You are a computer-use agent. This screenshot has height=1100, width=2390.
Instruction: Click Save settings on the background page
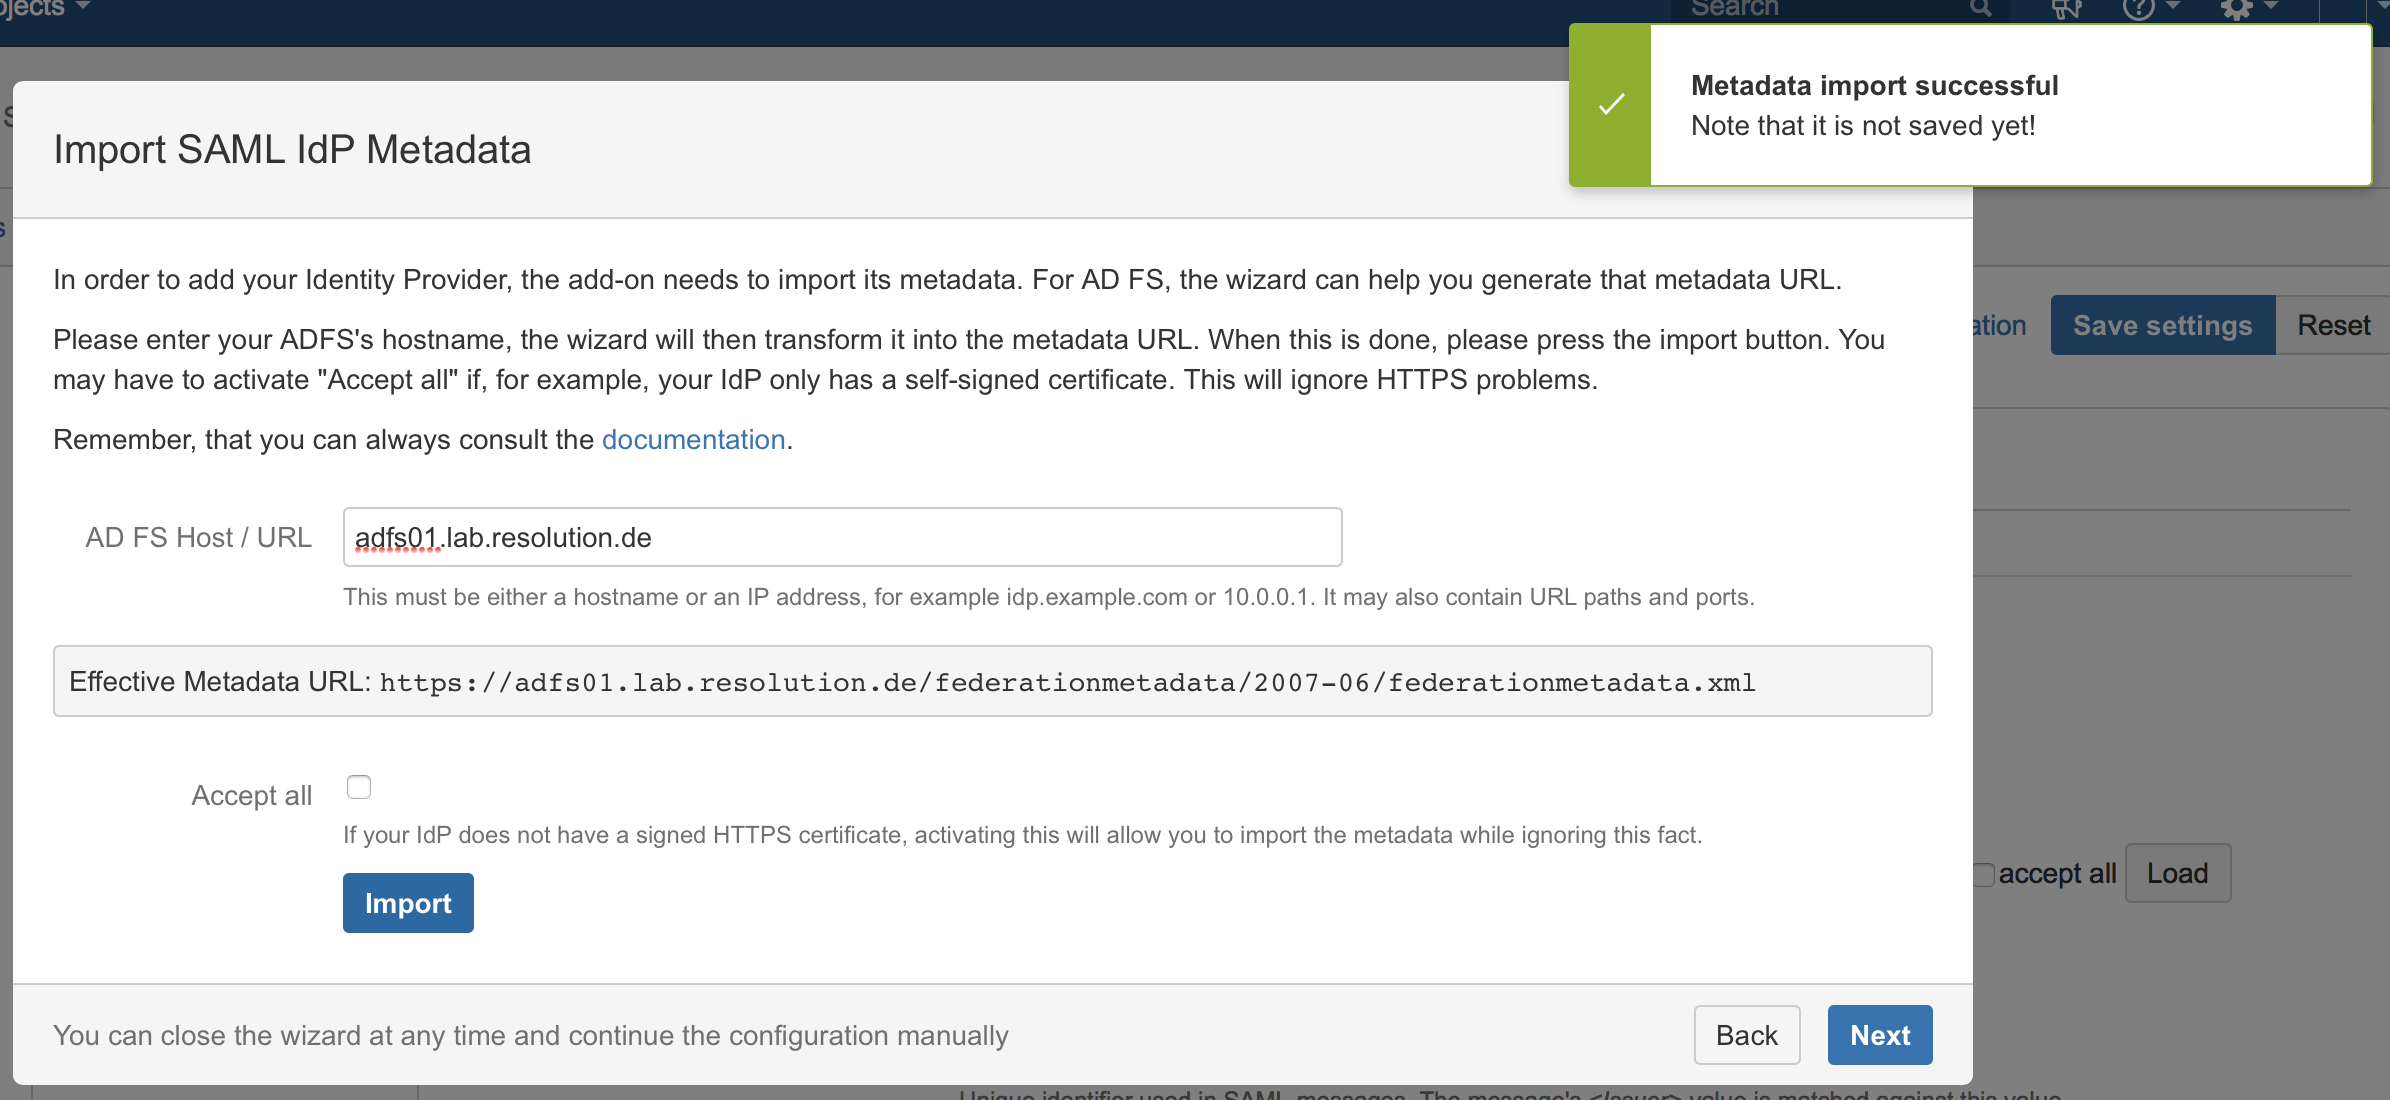click(x=2163, y=325)
